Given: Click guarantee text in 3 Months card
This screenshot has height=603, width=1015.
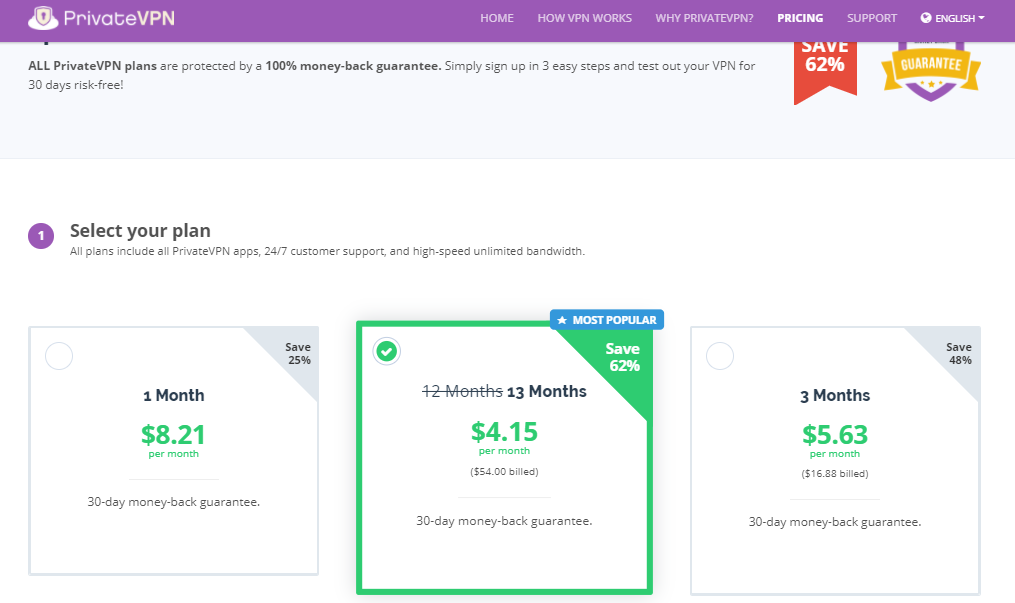Looking at the screenshot, I should (x=835, y=522).
